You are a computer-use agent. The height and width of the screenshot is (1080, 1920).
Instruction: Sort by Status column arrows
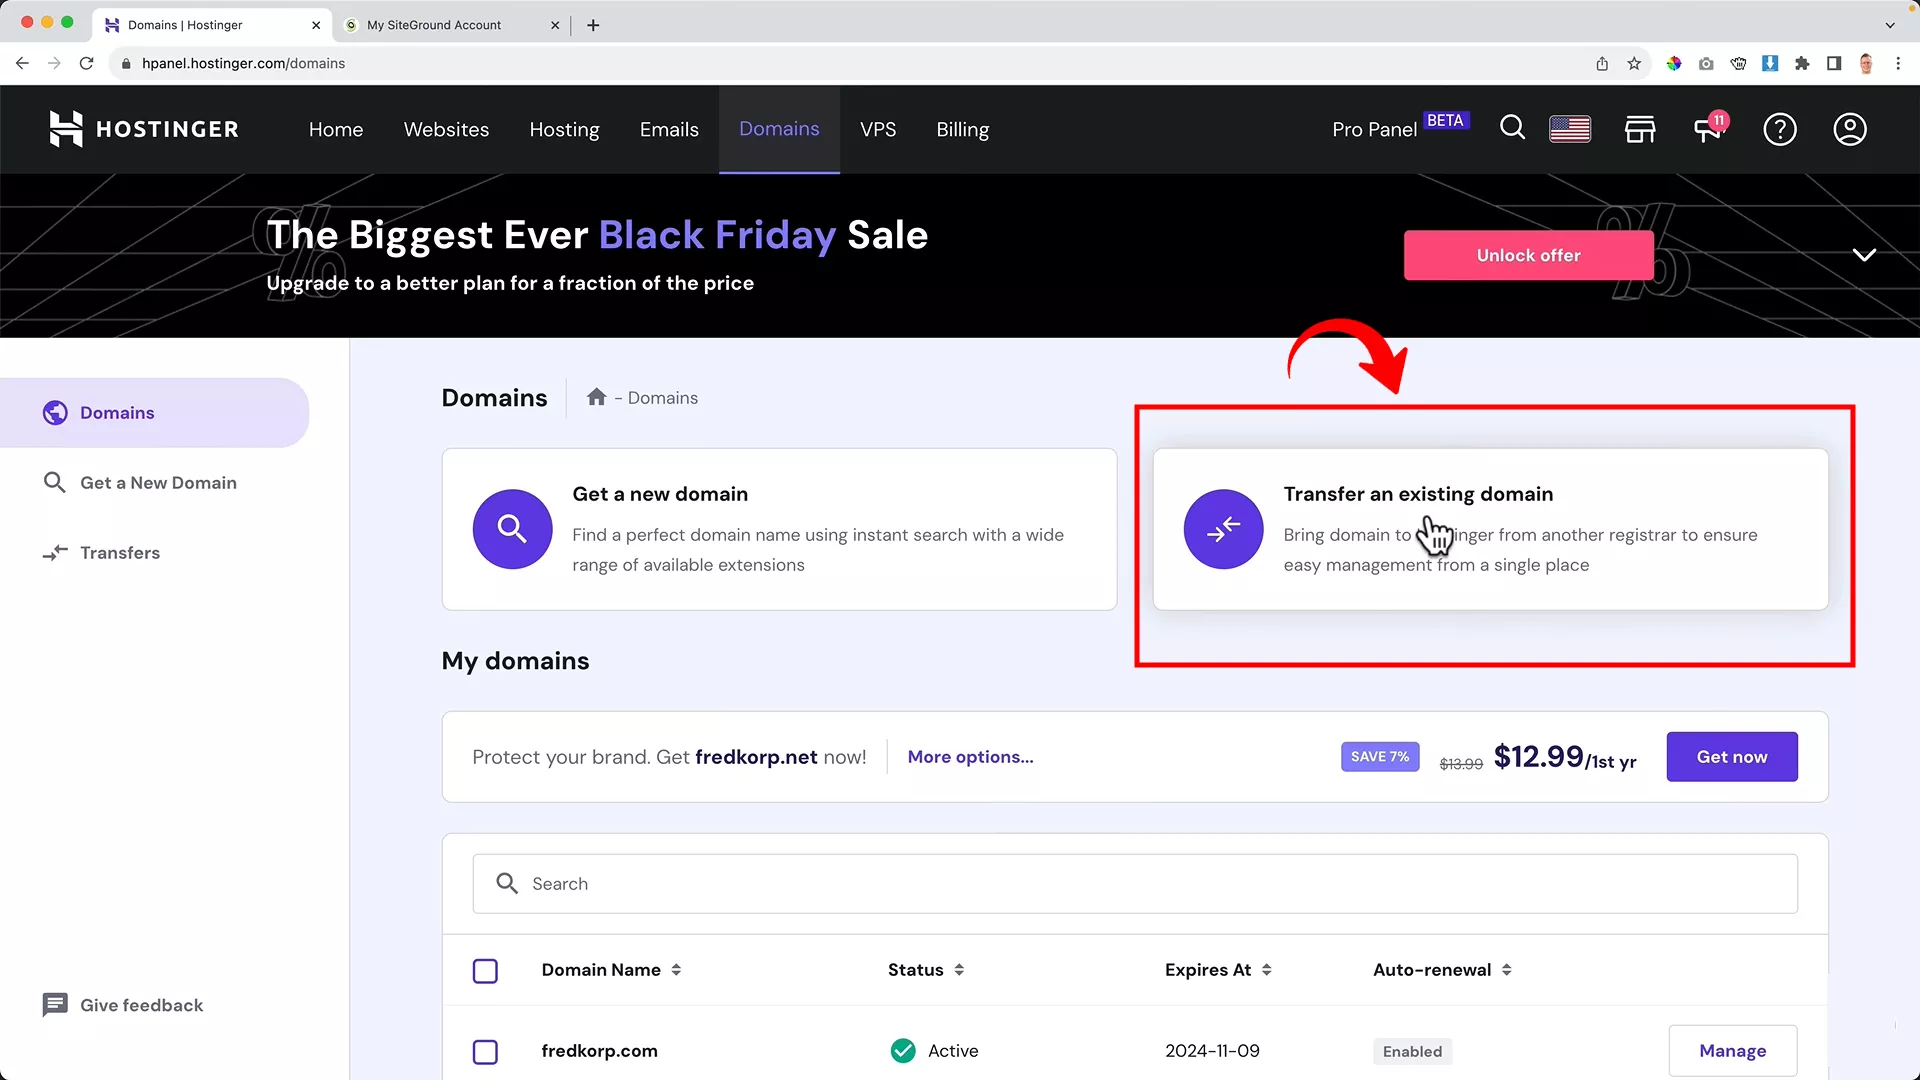point(959,970)
